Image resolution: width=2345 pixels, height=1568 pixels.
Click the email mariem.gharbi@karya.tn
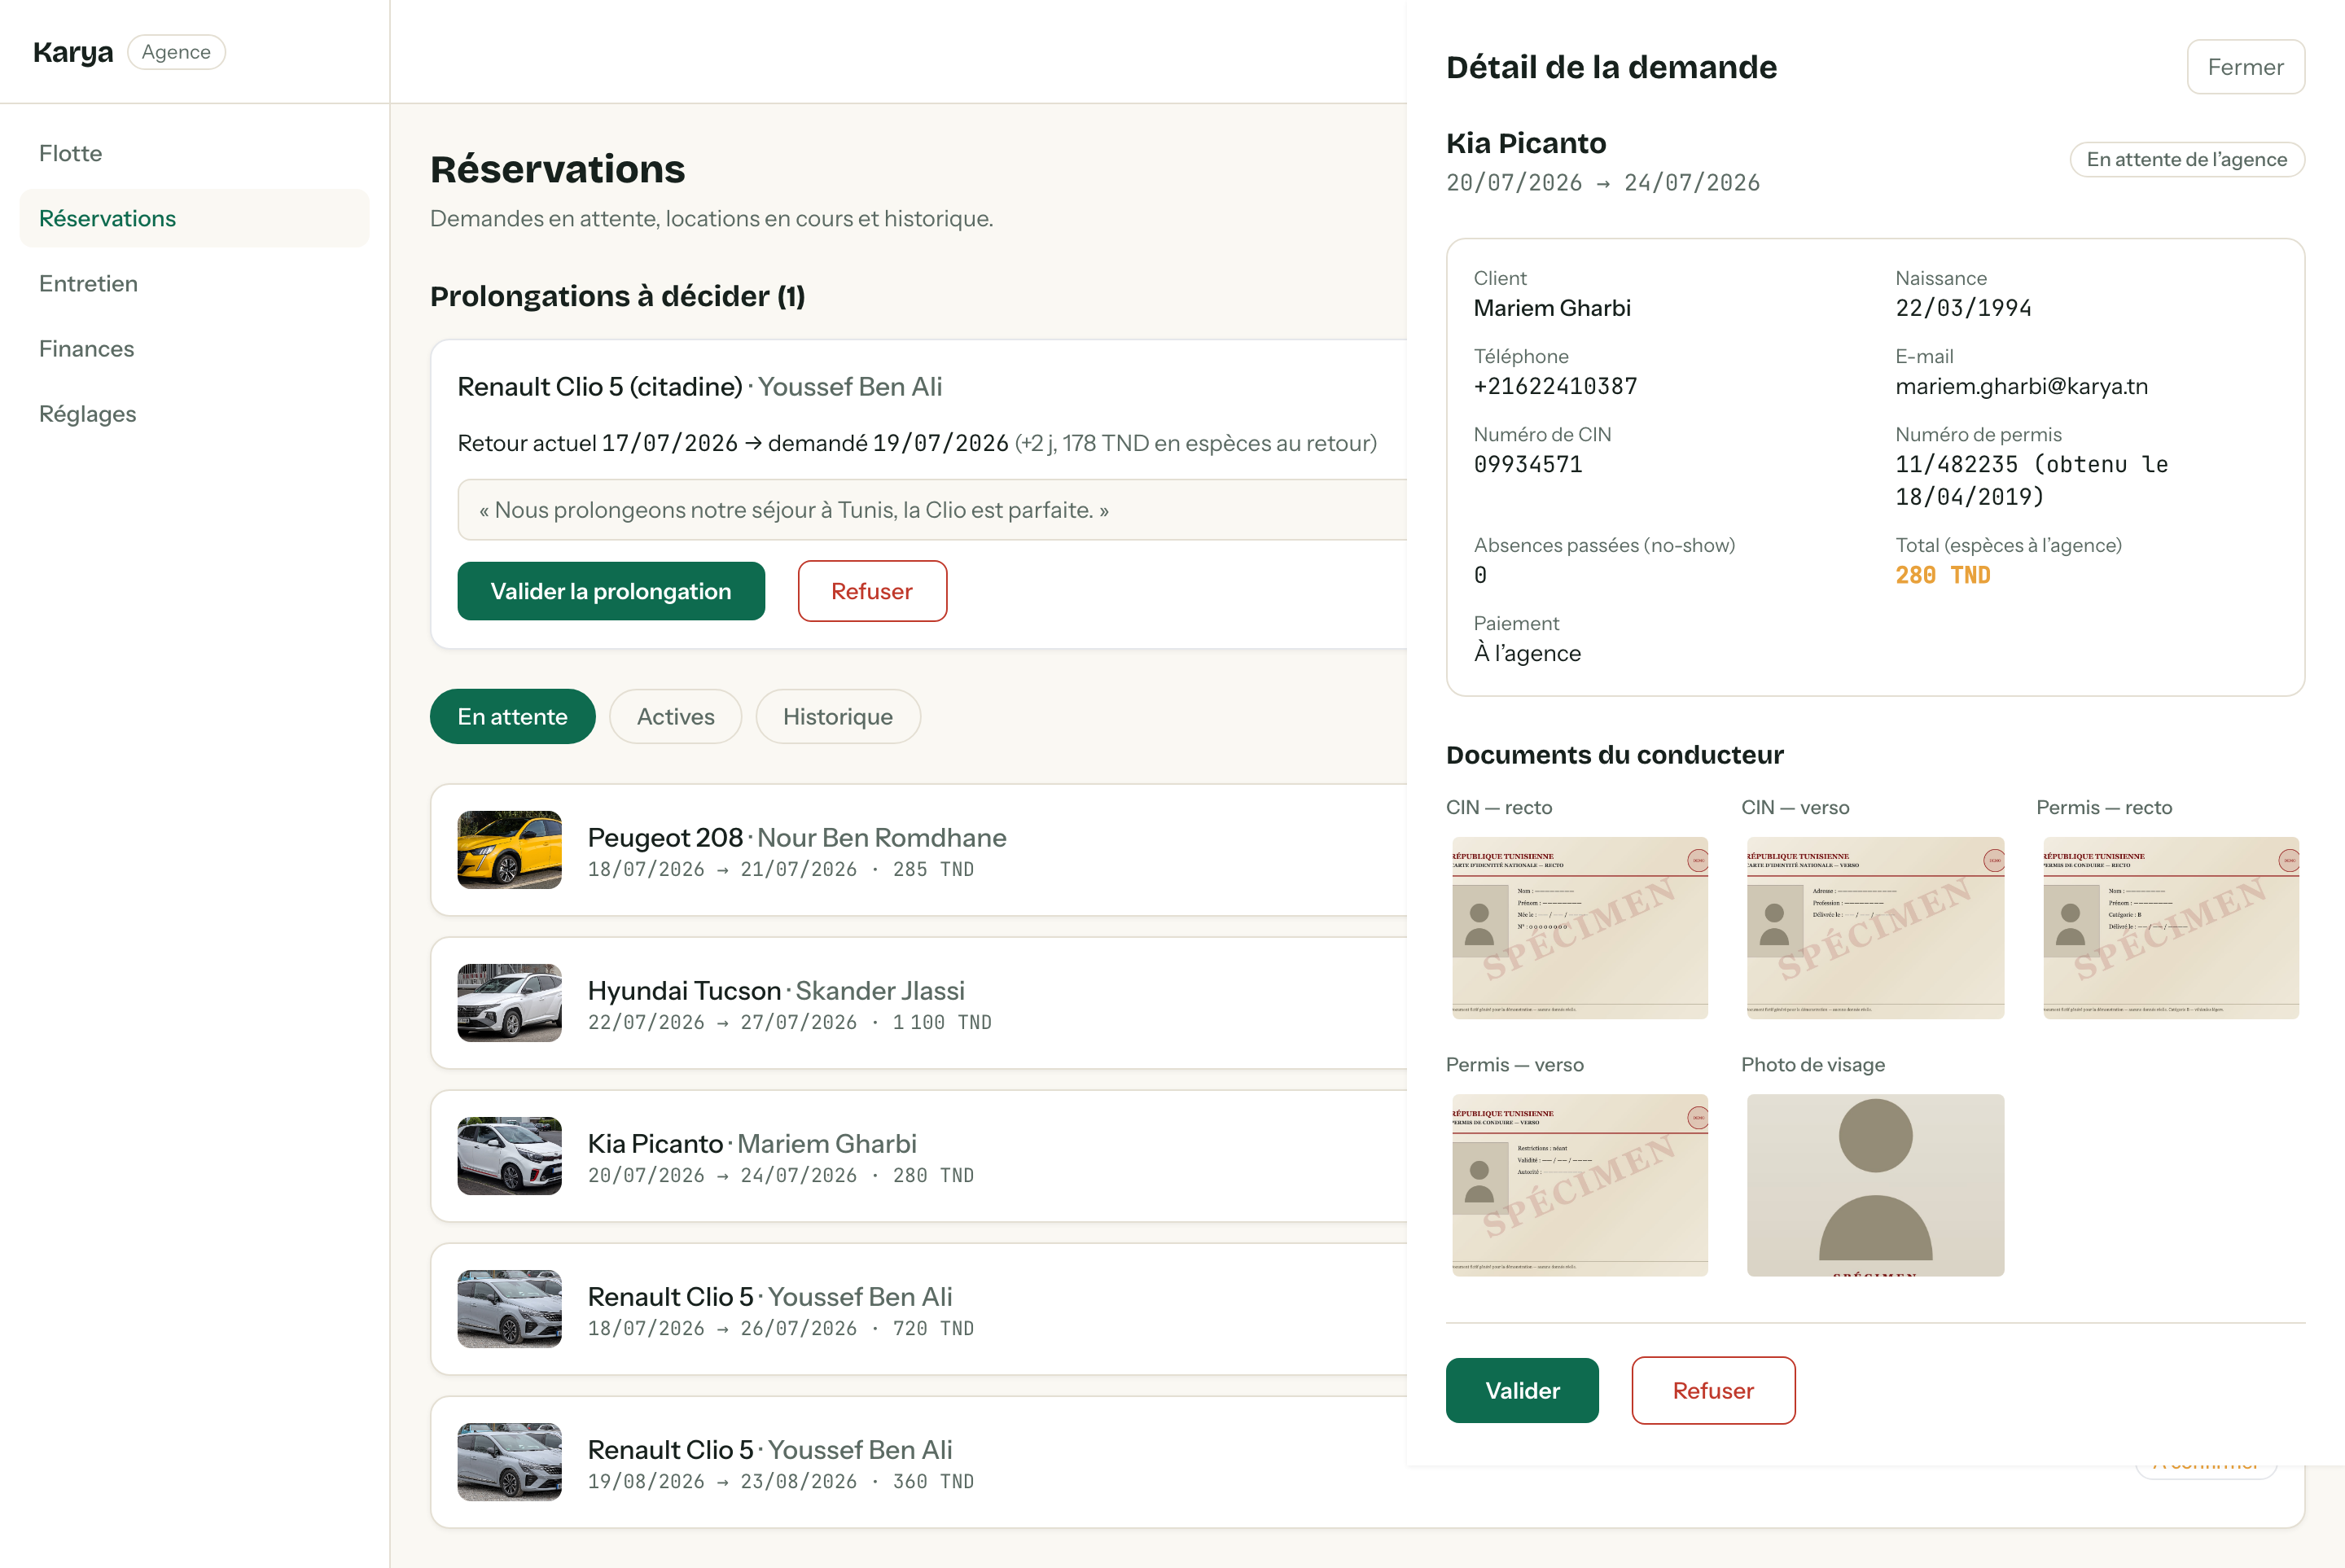point(2021,386)
